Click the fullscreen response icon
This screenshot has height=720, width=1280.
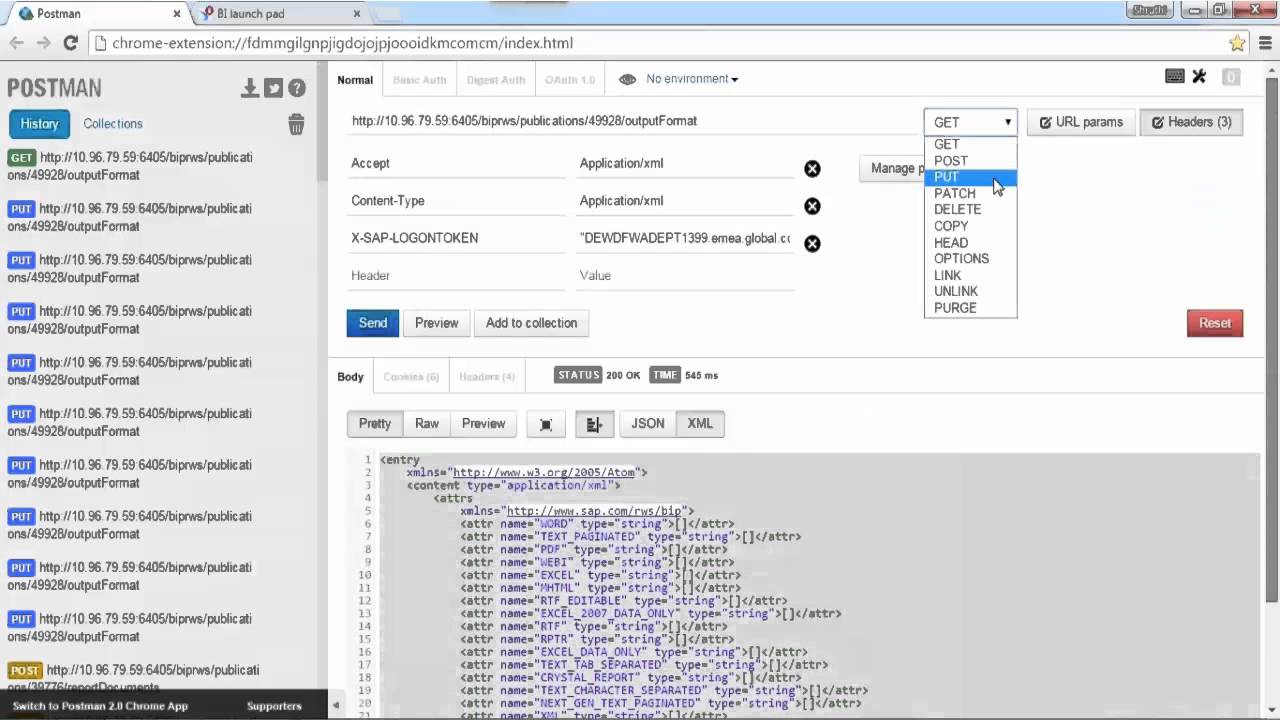point(546,424)
